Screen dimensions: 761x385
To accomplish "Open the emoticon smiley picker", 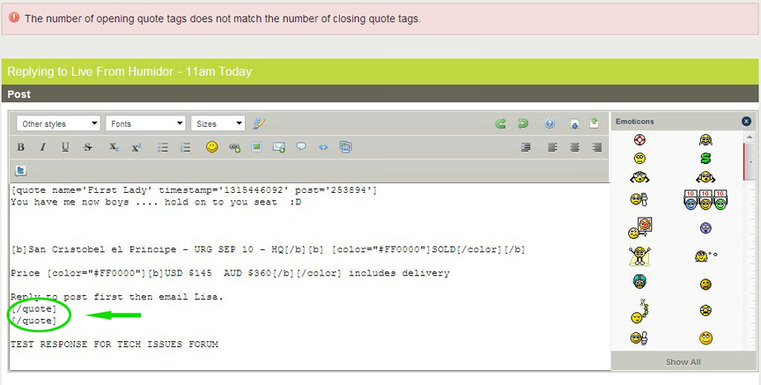I will (x=212, y=147).
